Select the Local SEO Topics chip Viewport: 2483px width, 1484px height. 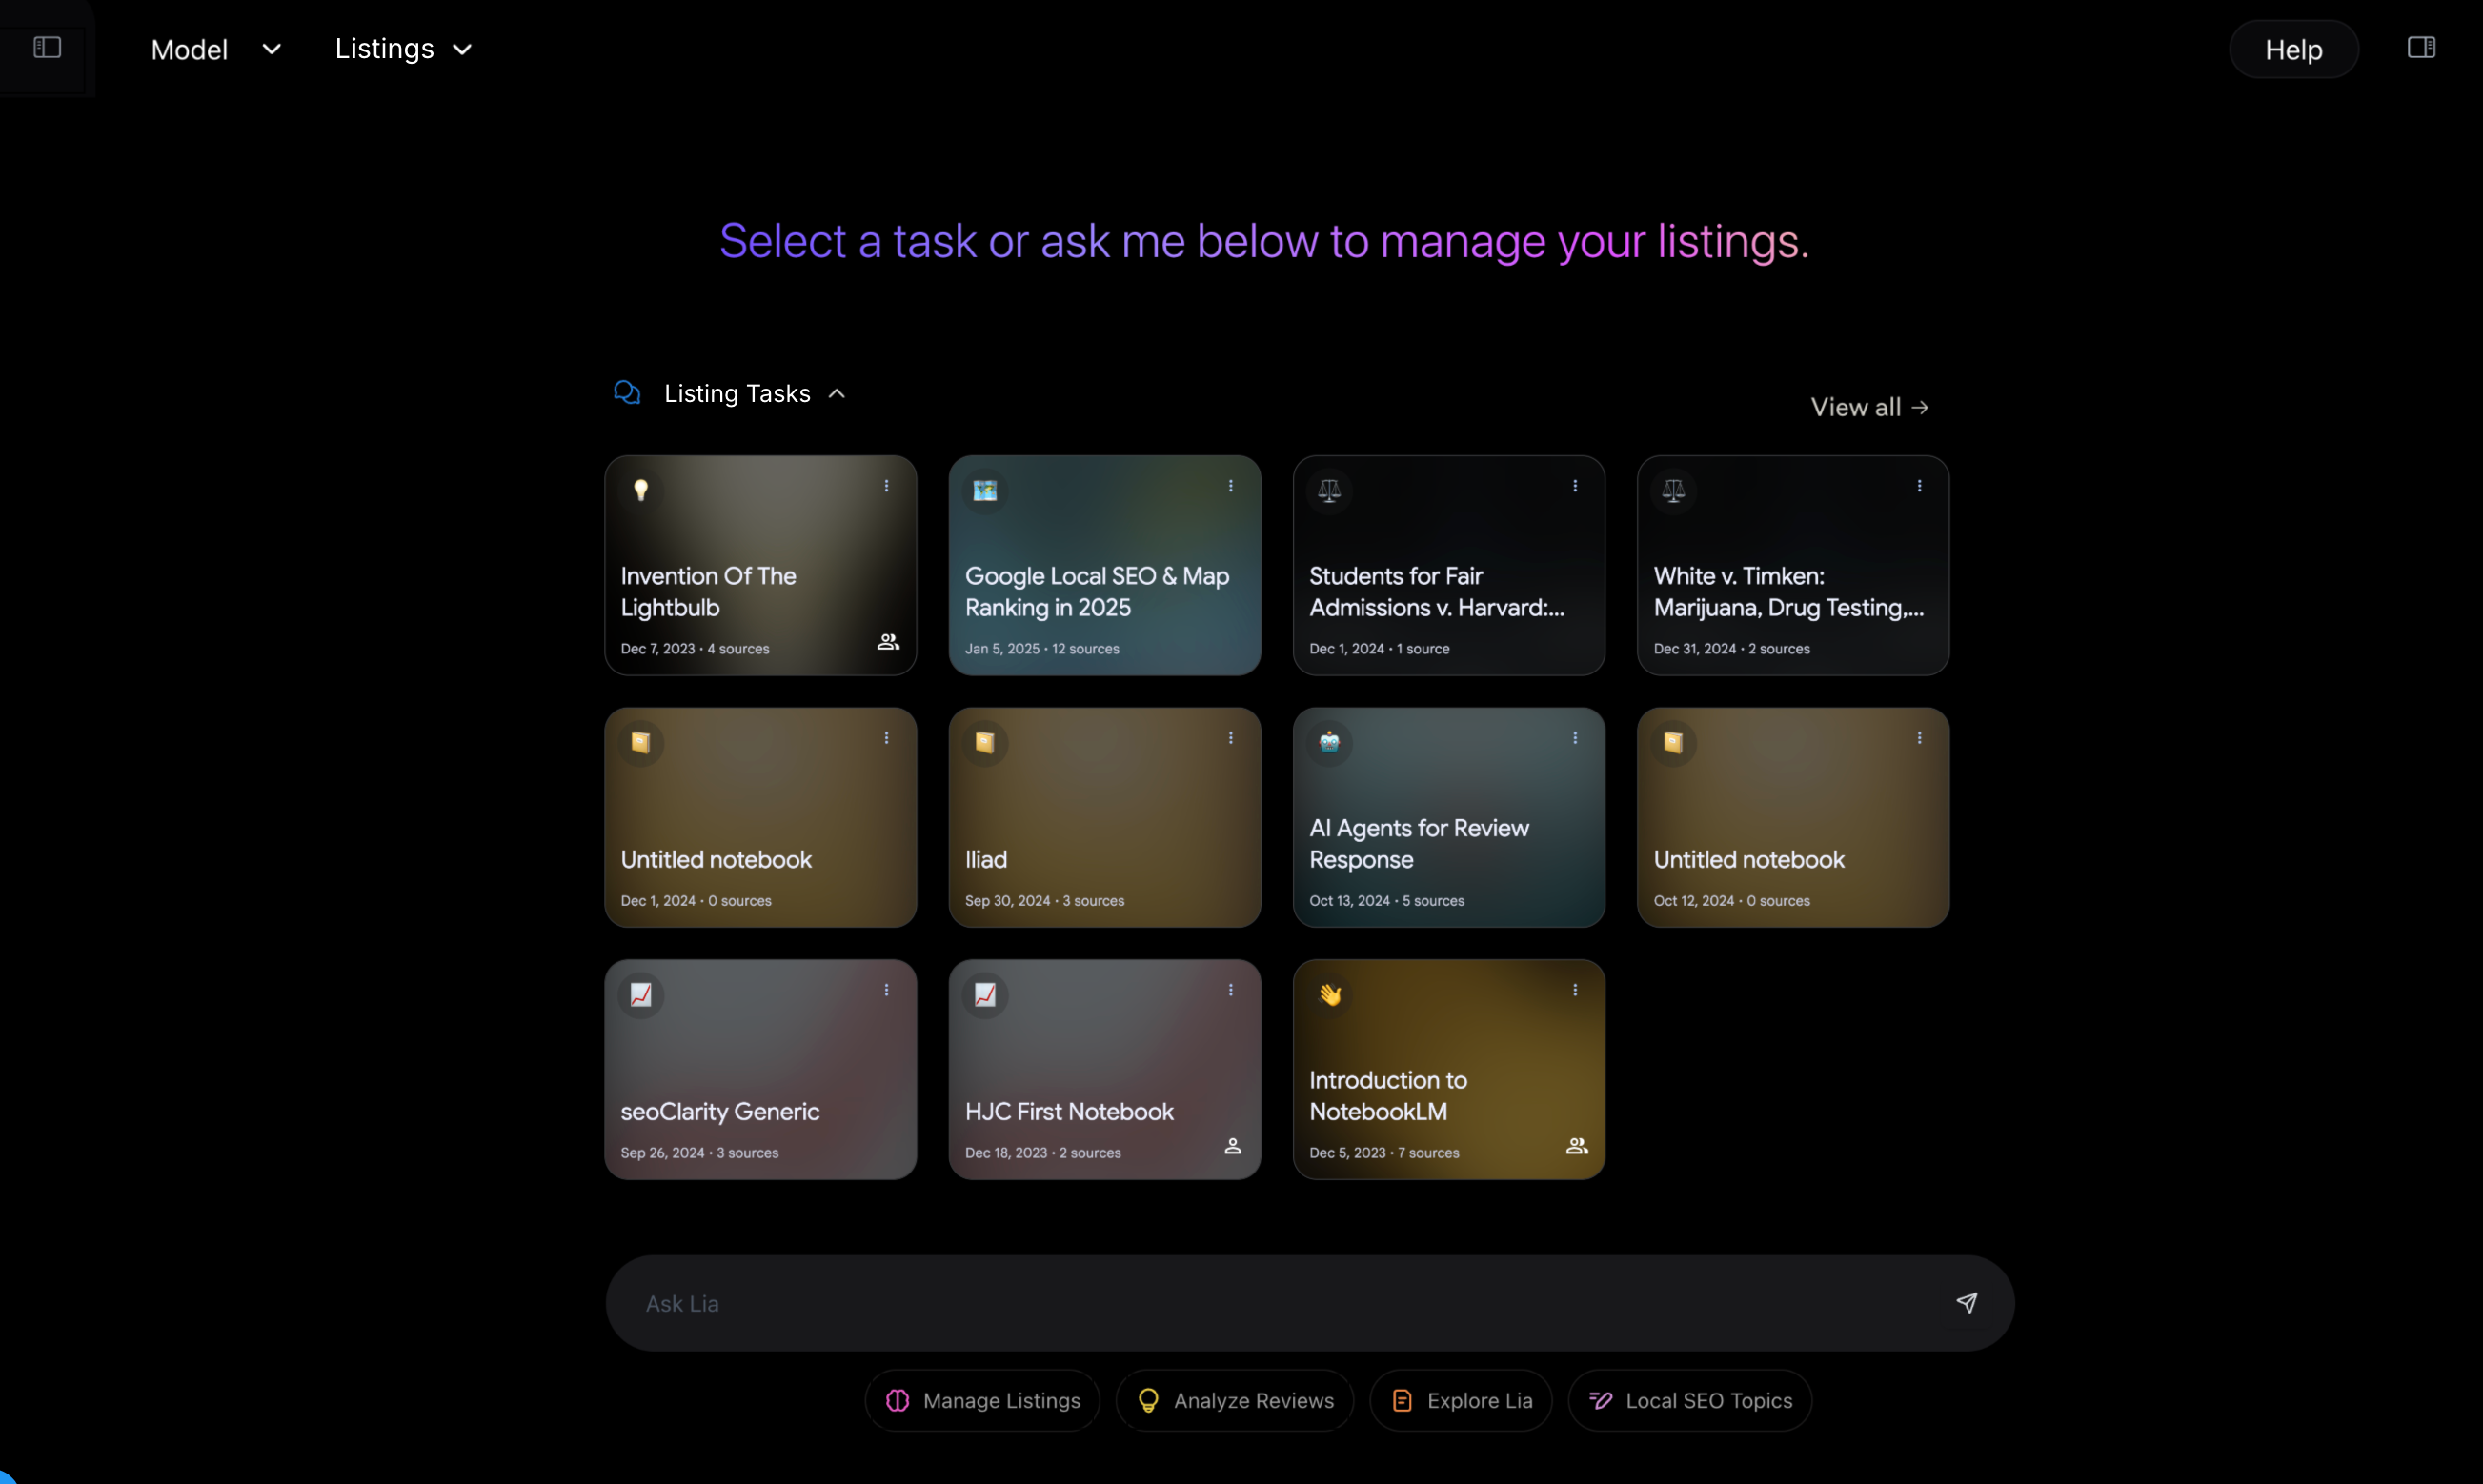point(1689,1400)
